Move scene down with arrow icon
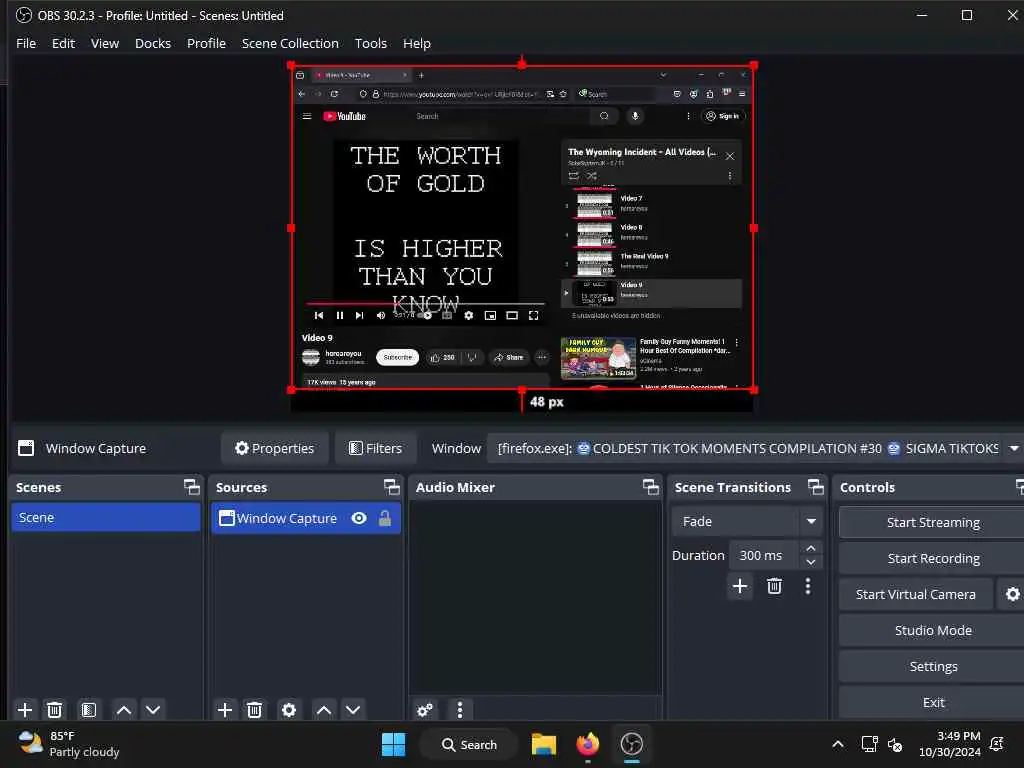The image size is (1024, 768). click(153, 709)
